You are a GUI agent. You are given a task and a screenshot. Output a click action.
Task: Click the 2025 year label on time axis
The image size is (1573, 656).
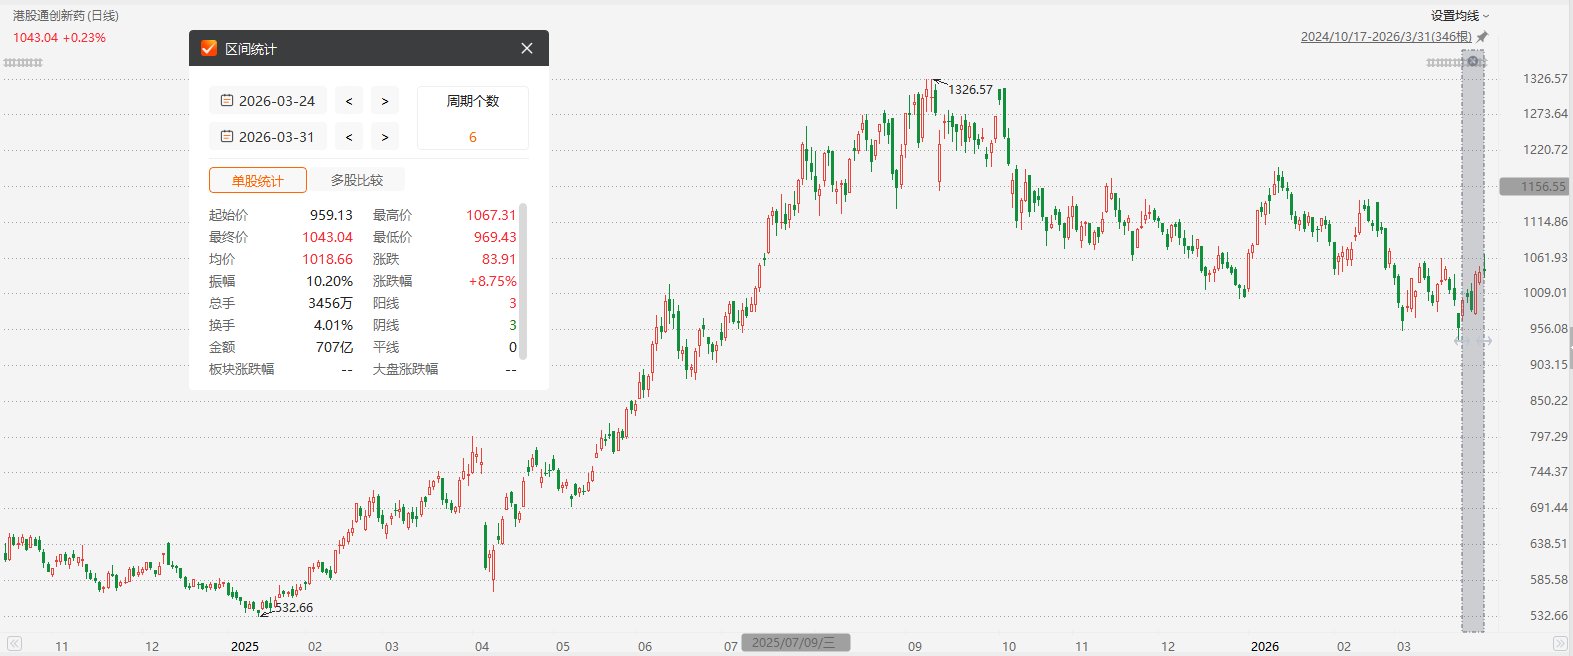pos(245,646)
